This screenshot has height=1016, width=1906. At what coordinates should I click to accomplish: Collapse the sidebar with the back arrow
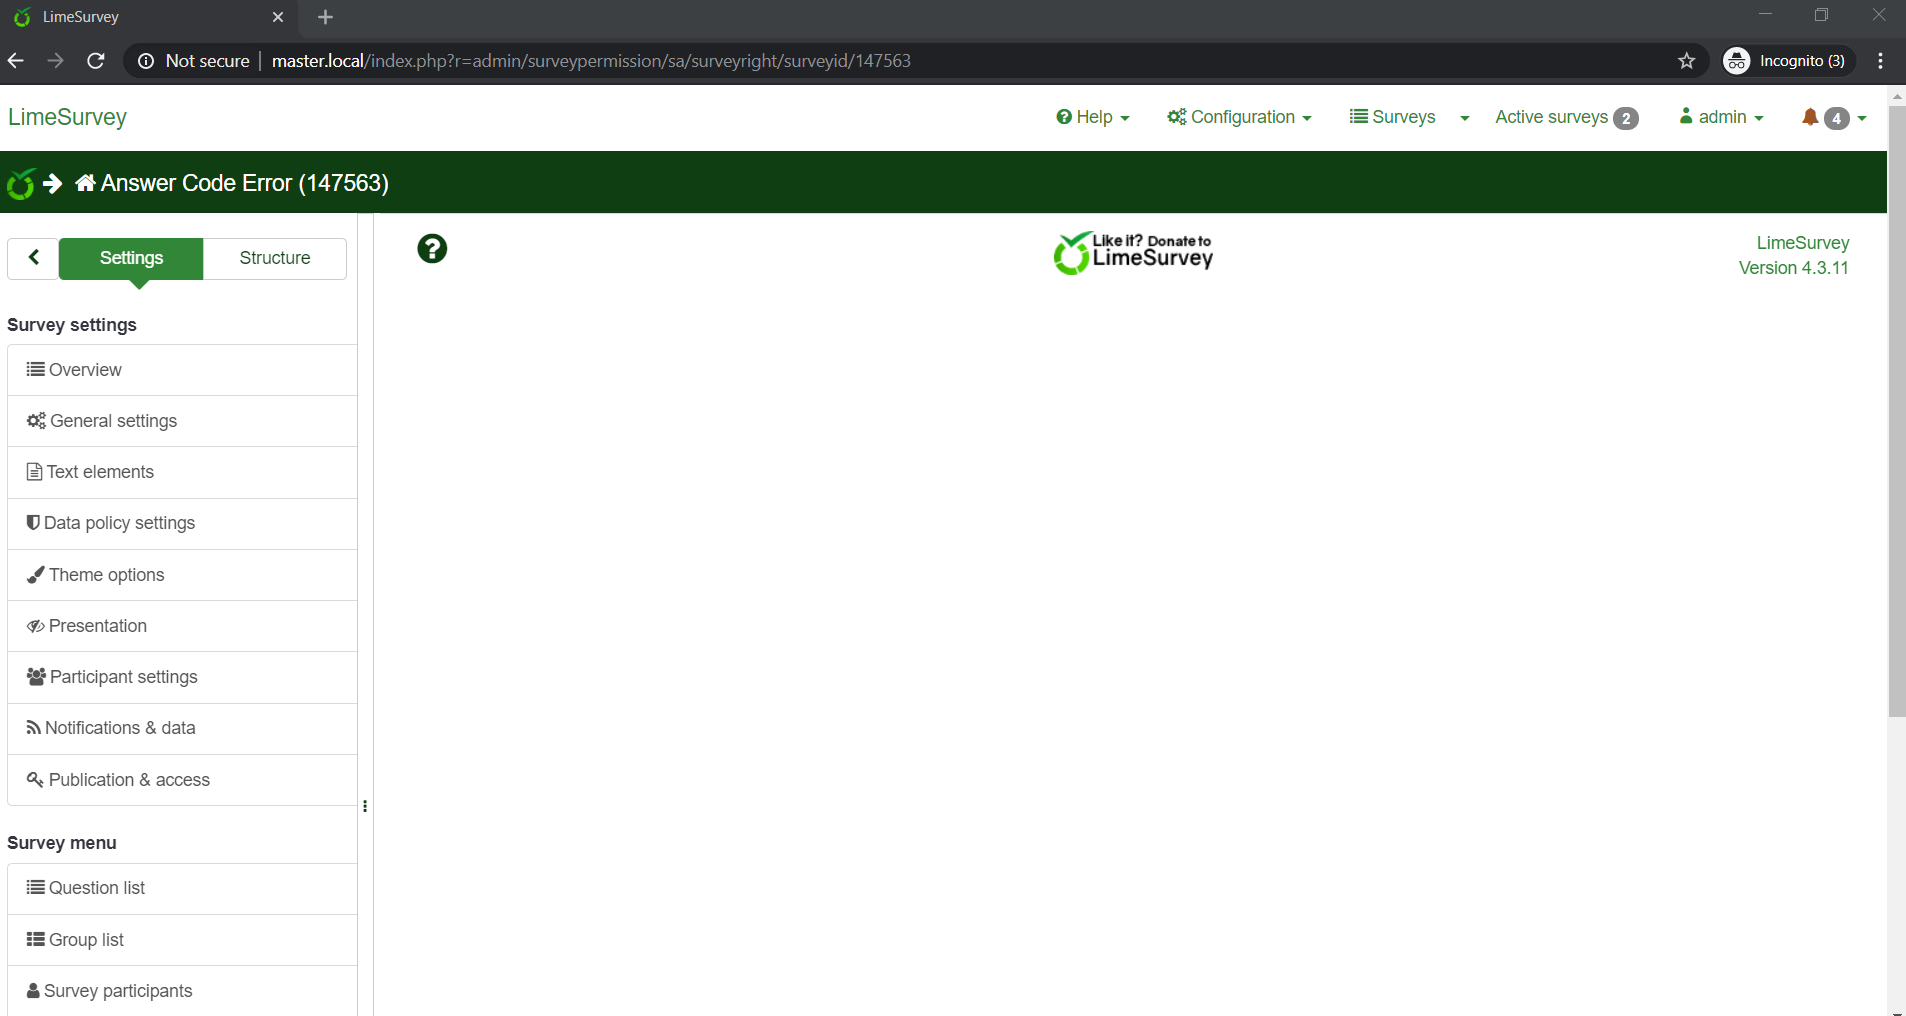point(34,258)
